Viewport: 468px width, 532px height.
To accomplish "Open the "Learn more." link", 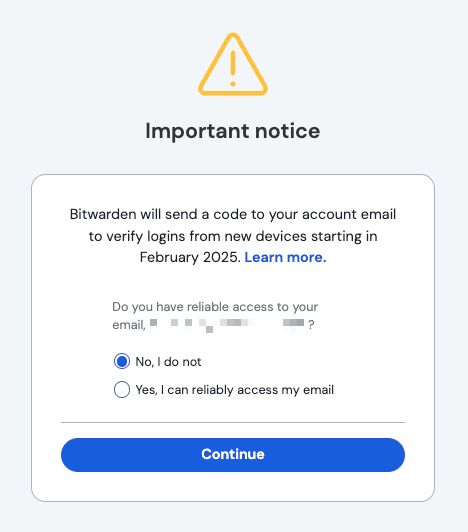I will coord(285,257).
